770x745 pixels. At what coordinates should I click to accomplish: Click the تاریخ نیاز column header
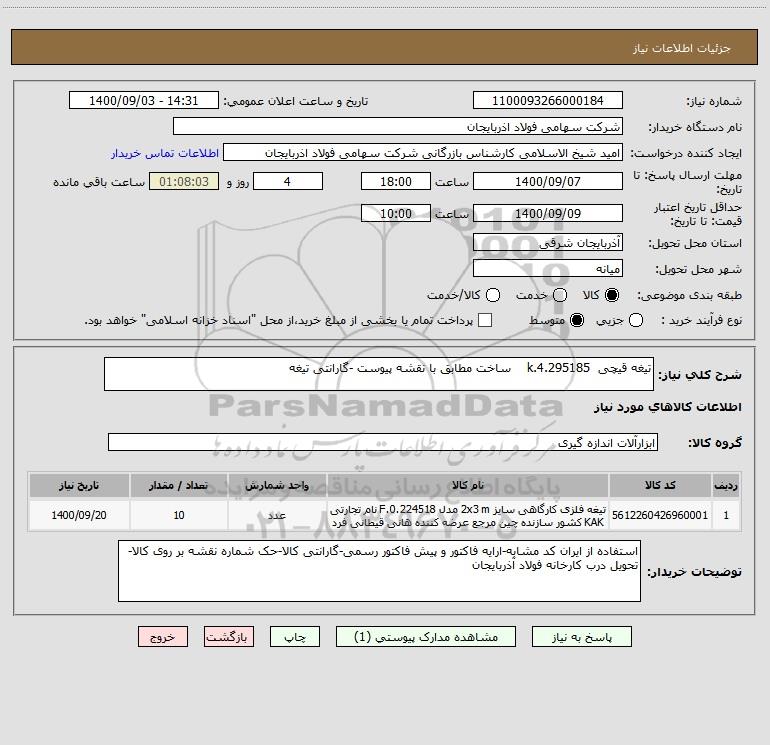[79, 485]
